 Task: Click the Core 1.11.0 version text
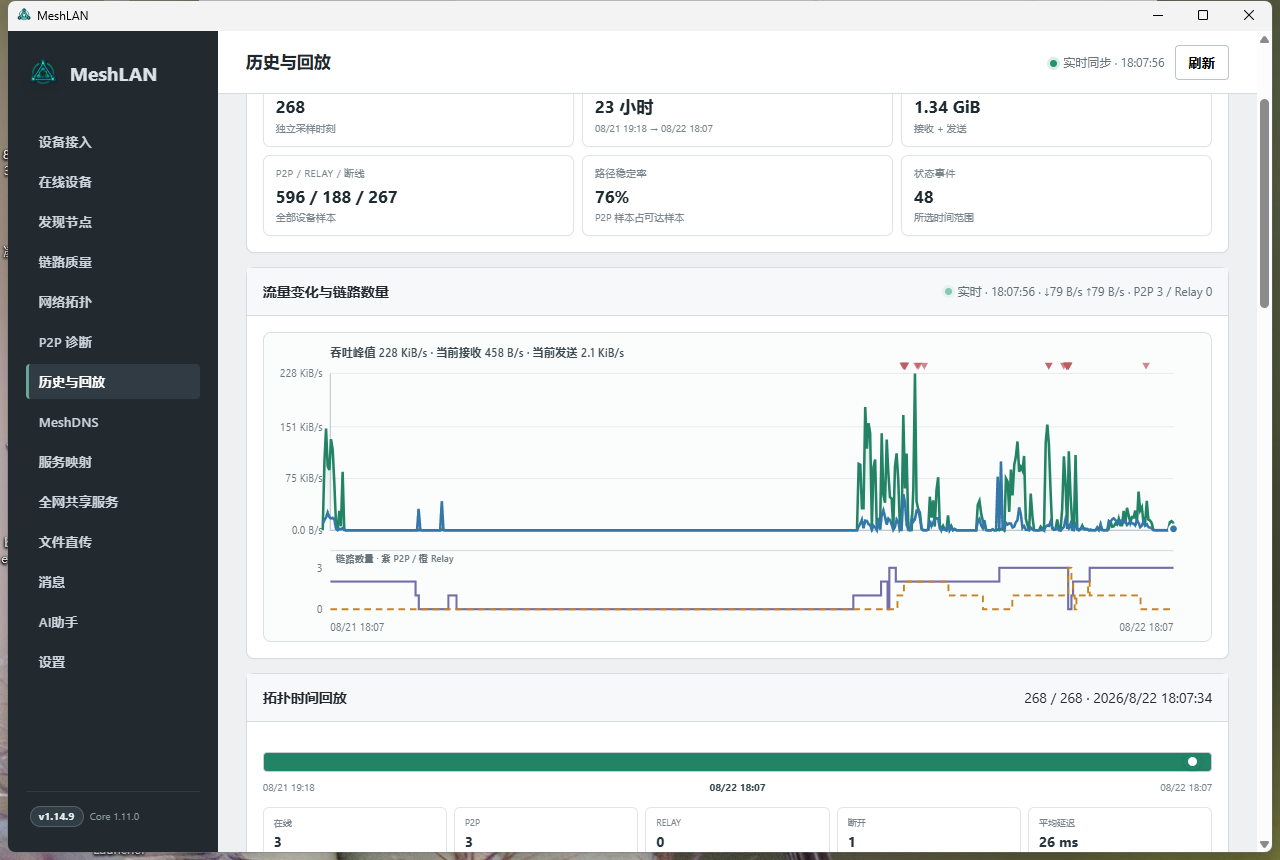(x=114, y=817)
